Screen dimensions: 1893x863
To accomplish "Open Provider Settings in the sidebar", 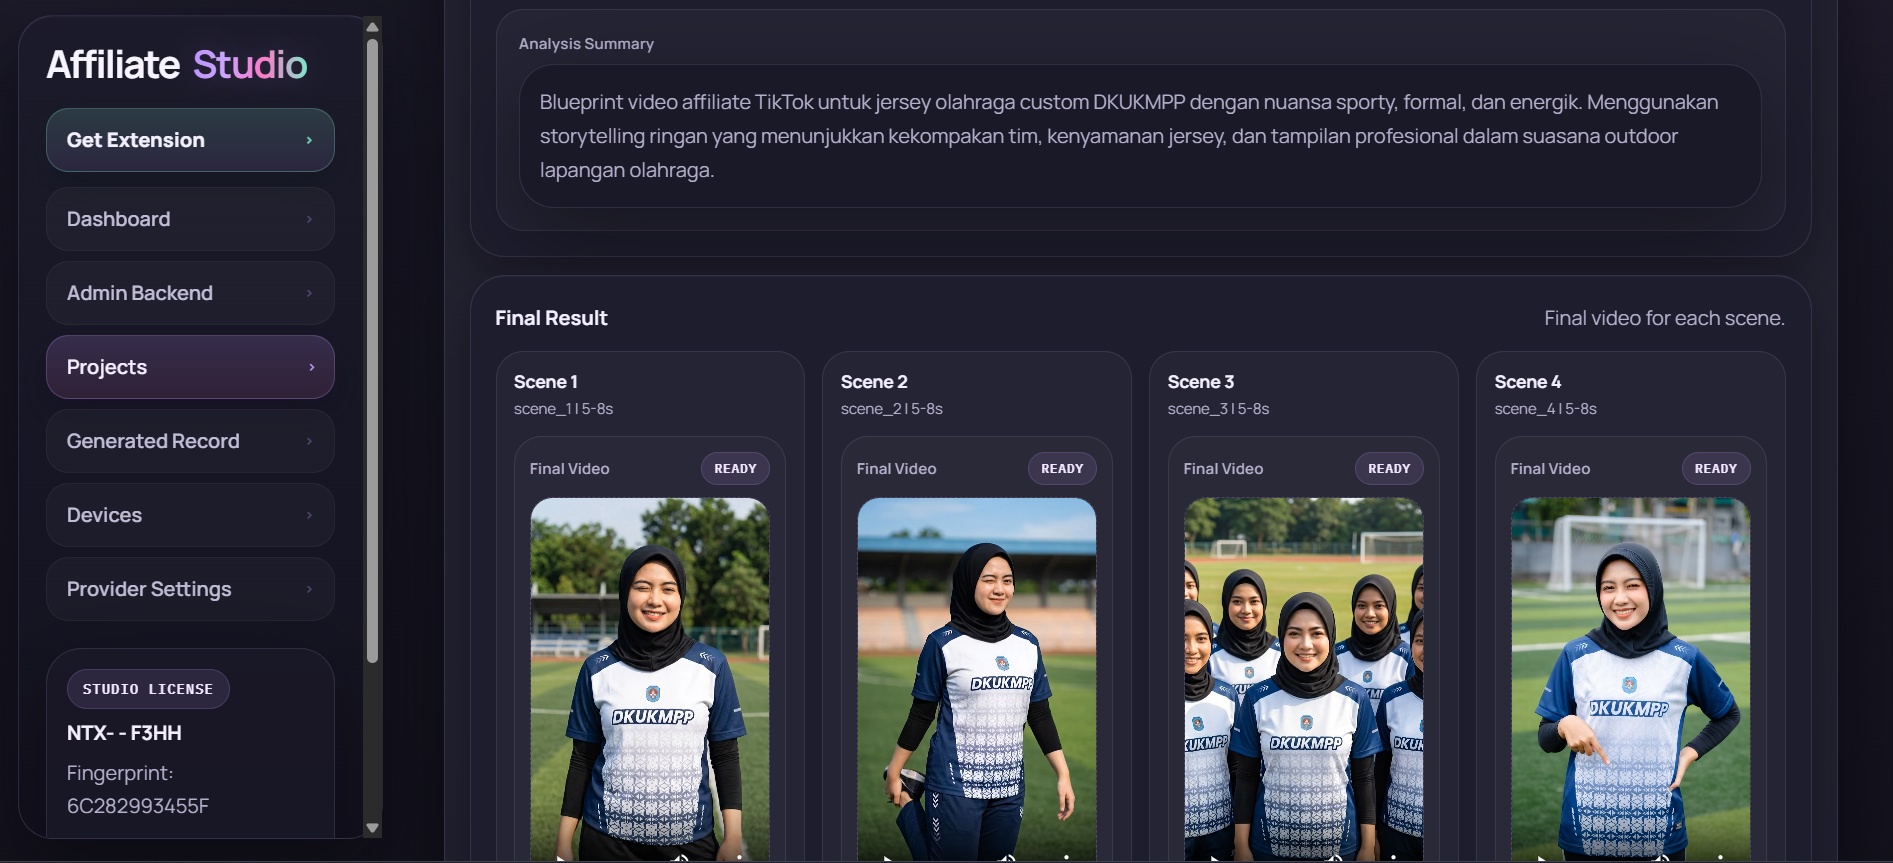I will 190,589.
